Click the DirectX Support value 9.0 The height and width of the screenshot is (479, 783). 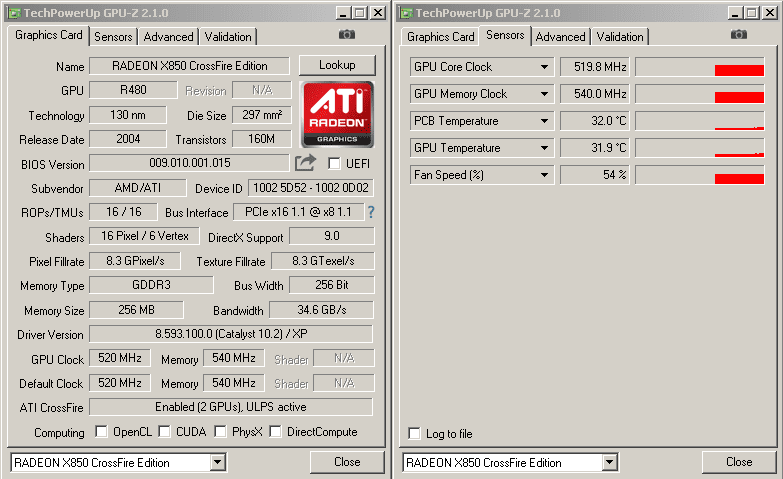(332, 236)
